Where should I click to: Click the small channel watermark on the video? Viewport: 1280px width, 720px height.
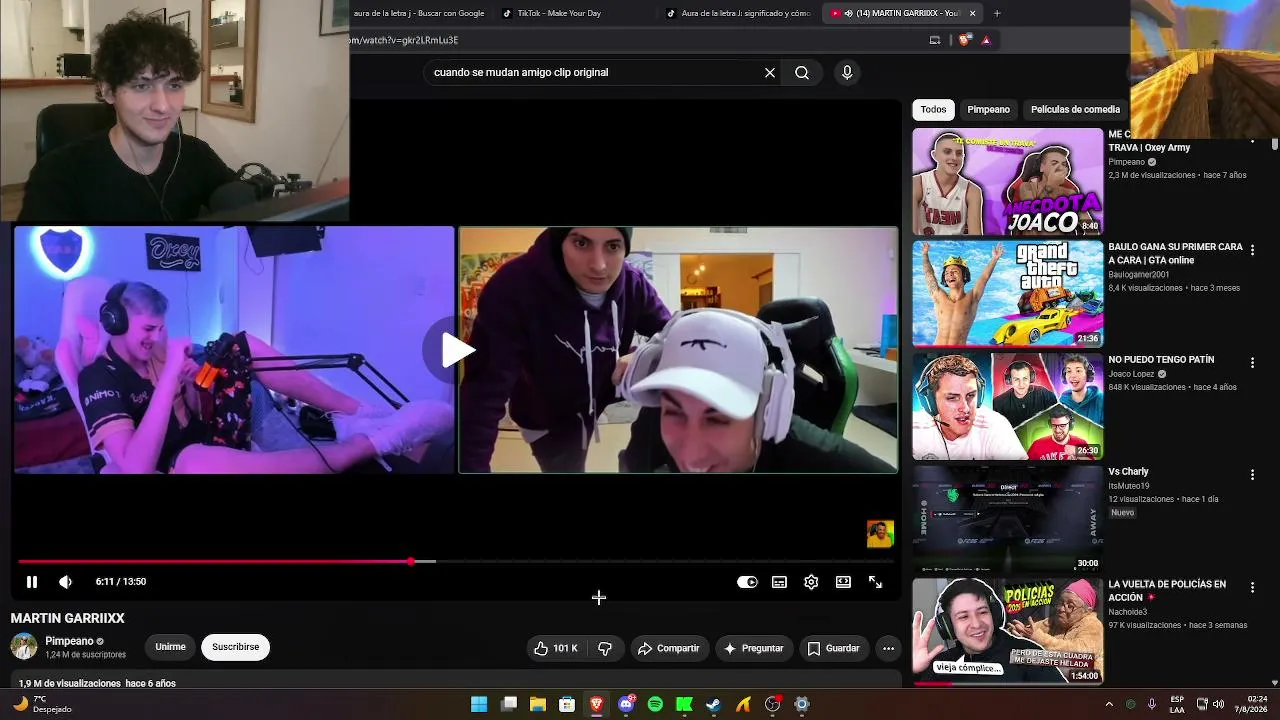click(x=880, y=534)
